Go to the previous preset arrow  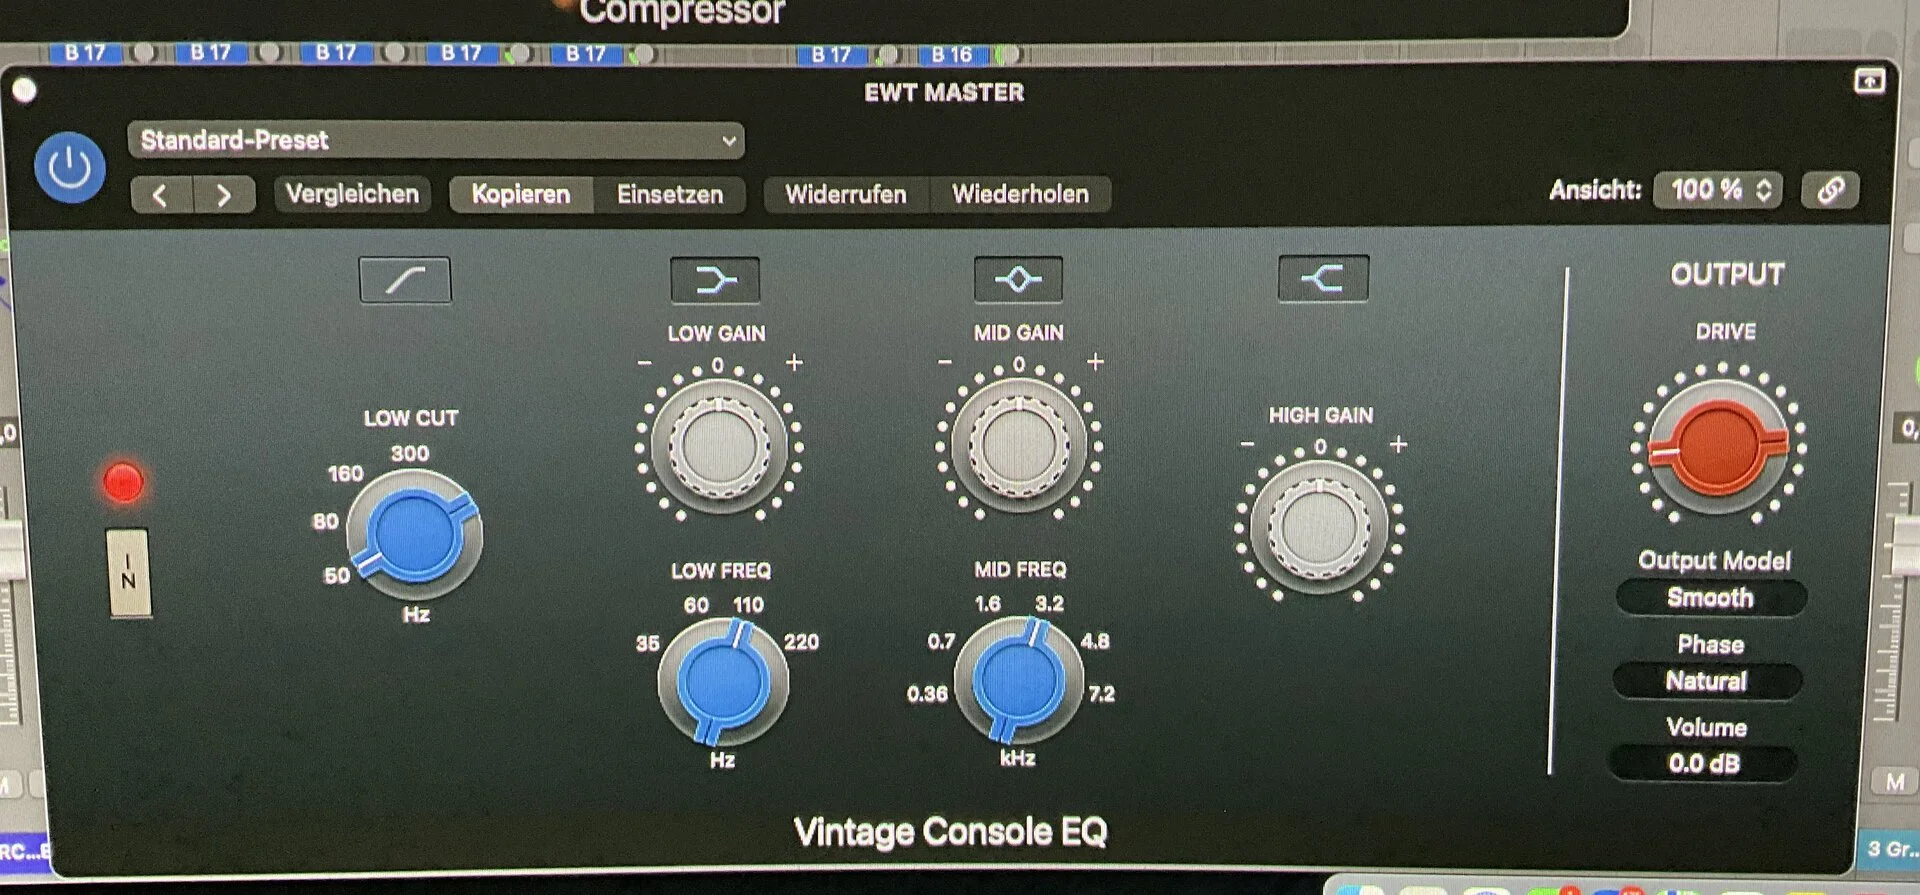pos(161,195)
